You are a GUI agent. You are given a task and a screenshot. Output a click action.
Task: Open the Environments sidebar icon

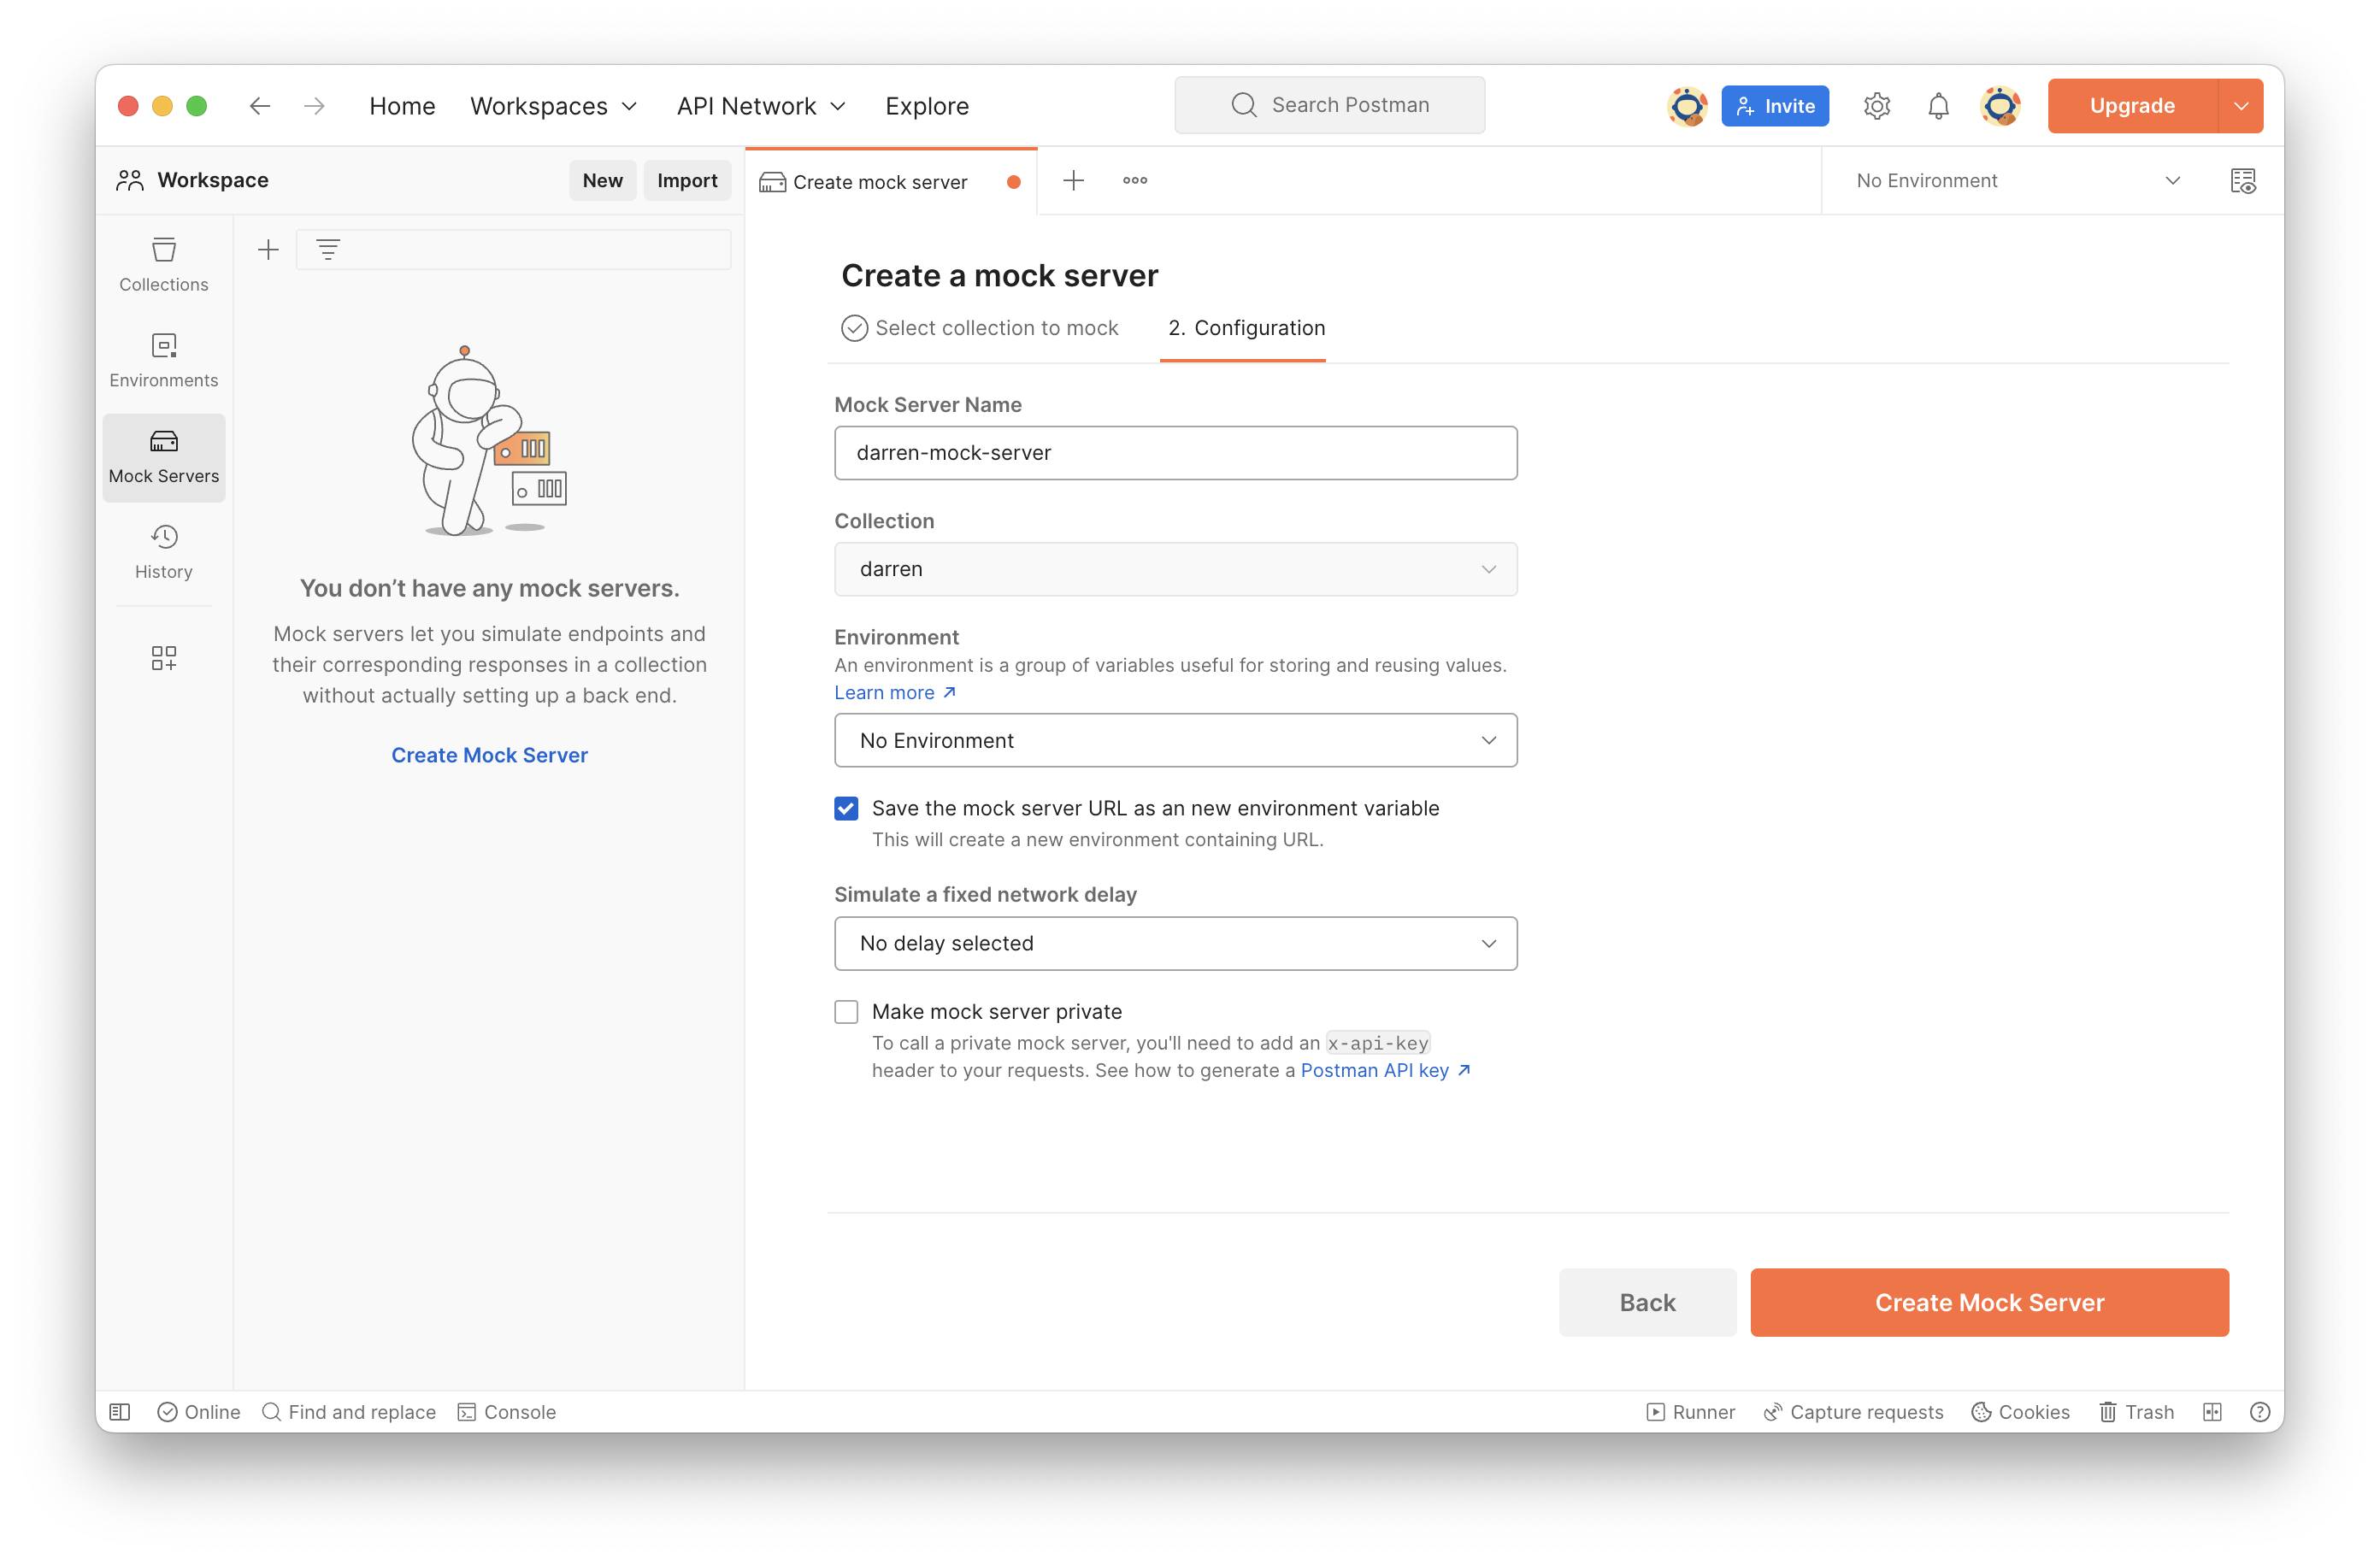(163, 360)
